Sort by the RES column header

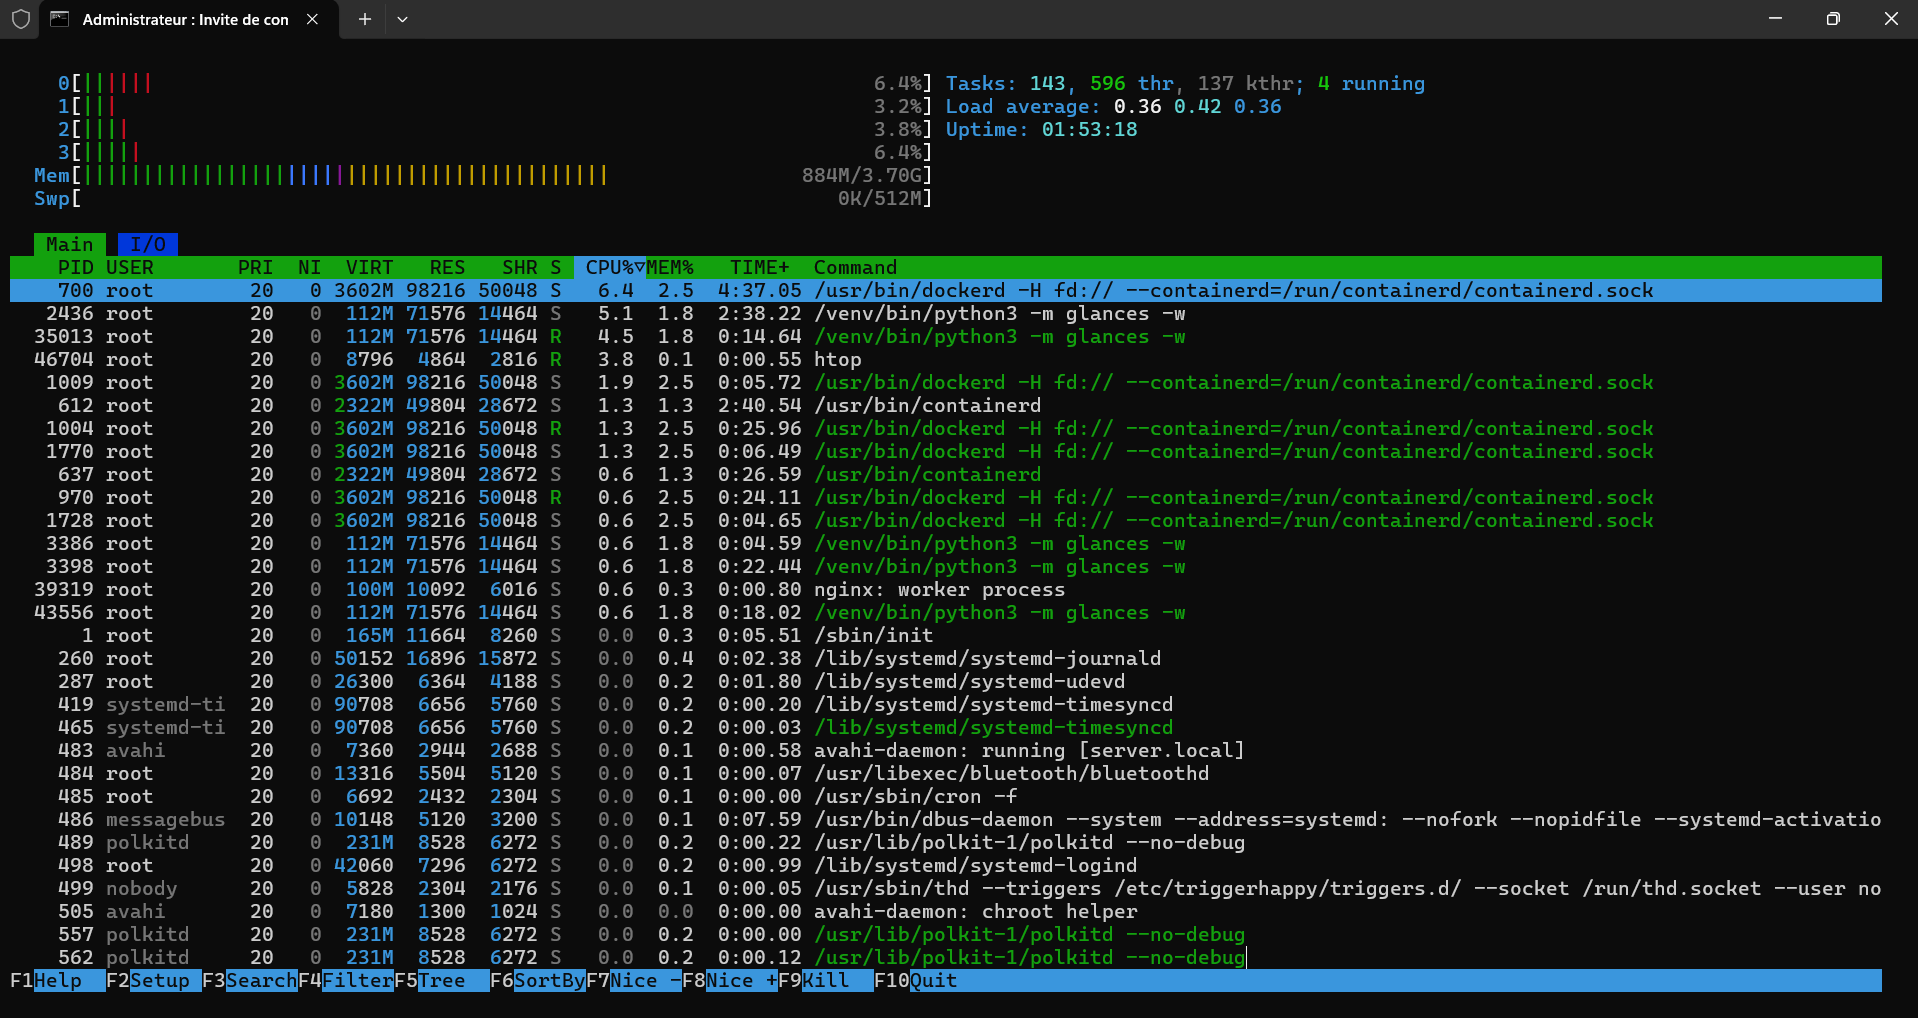coord(448,267)
